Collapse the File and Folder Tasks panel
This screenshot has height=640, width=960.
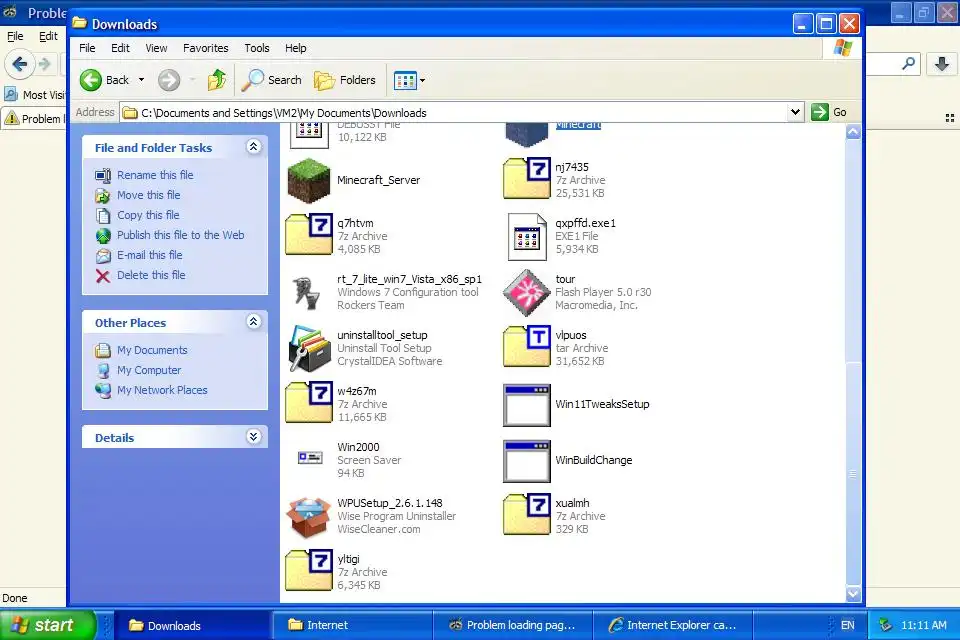(x=253, y=146)
